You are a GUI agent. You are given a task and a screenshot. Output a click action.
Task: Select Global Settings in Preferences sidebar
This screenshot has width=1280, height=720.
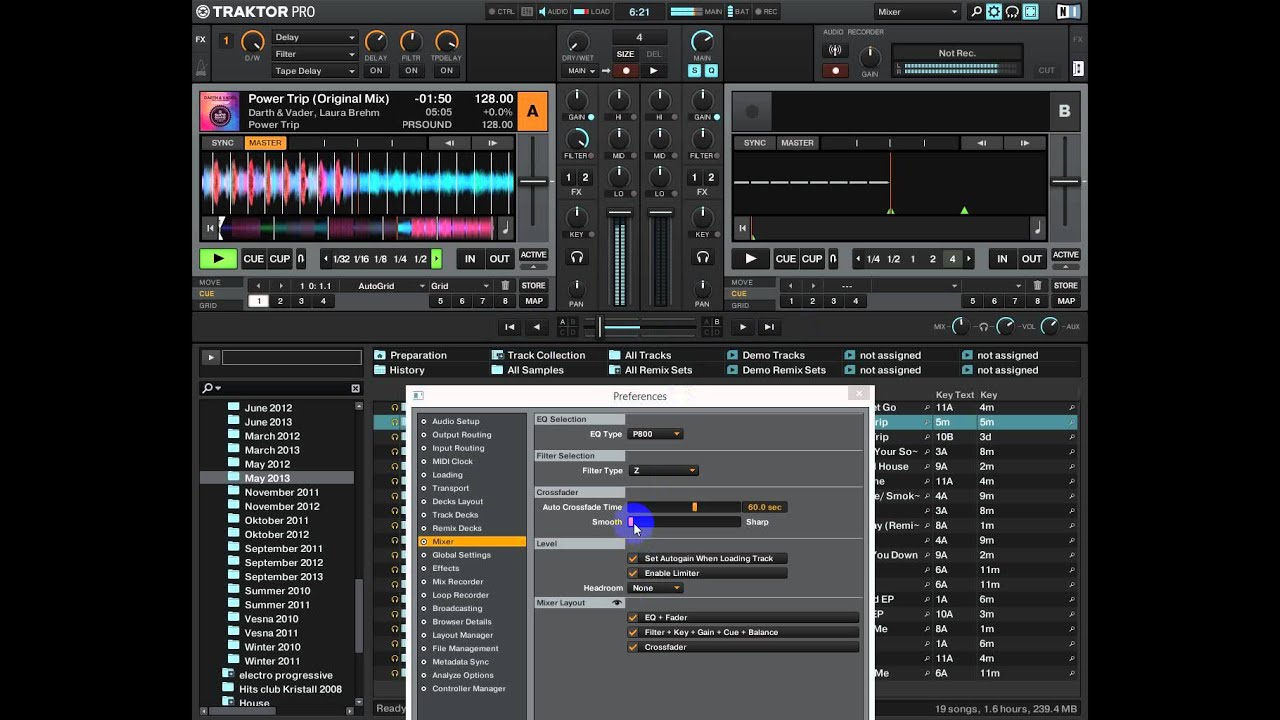point(461,555)
